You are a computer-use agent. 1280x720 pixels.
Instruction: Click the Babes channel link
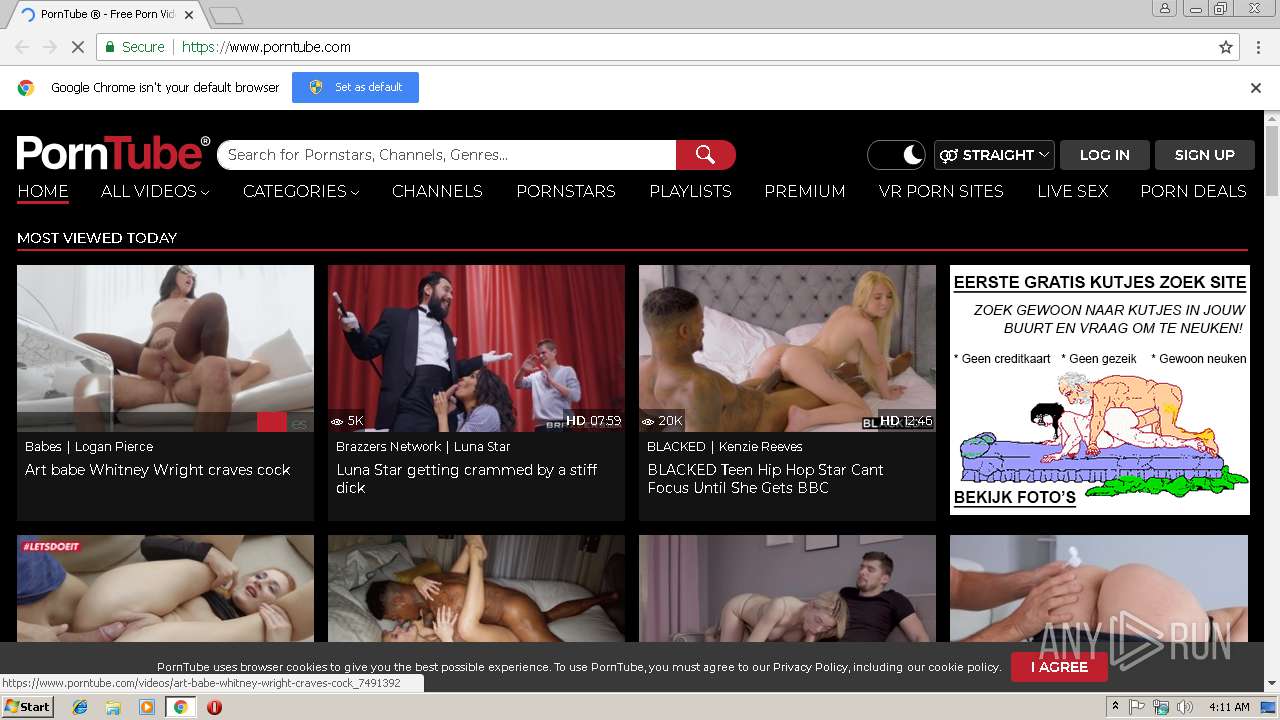(43, 447)
